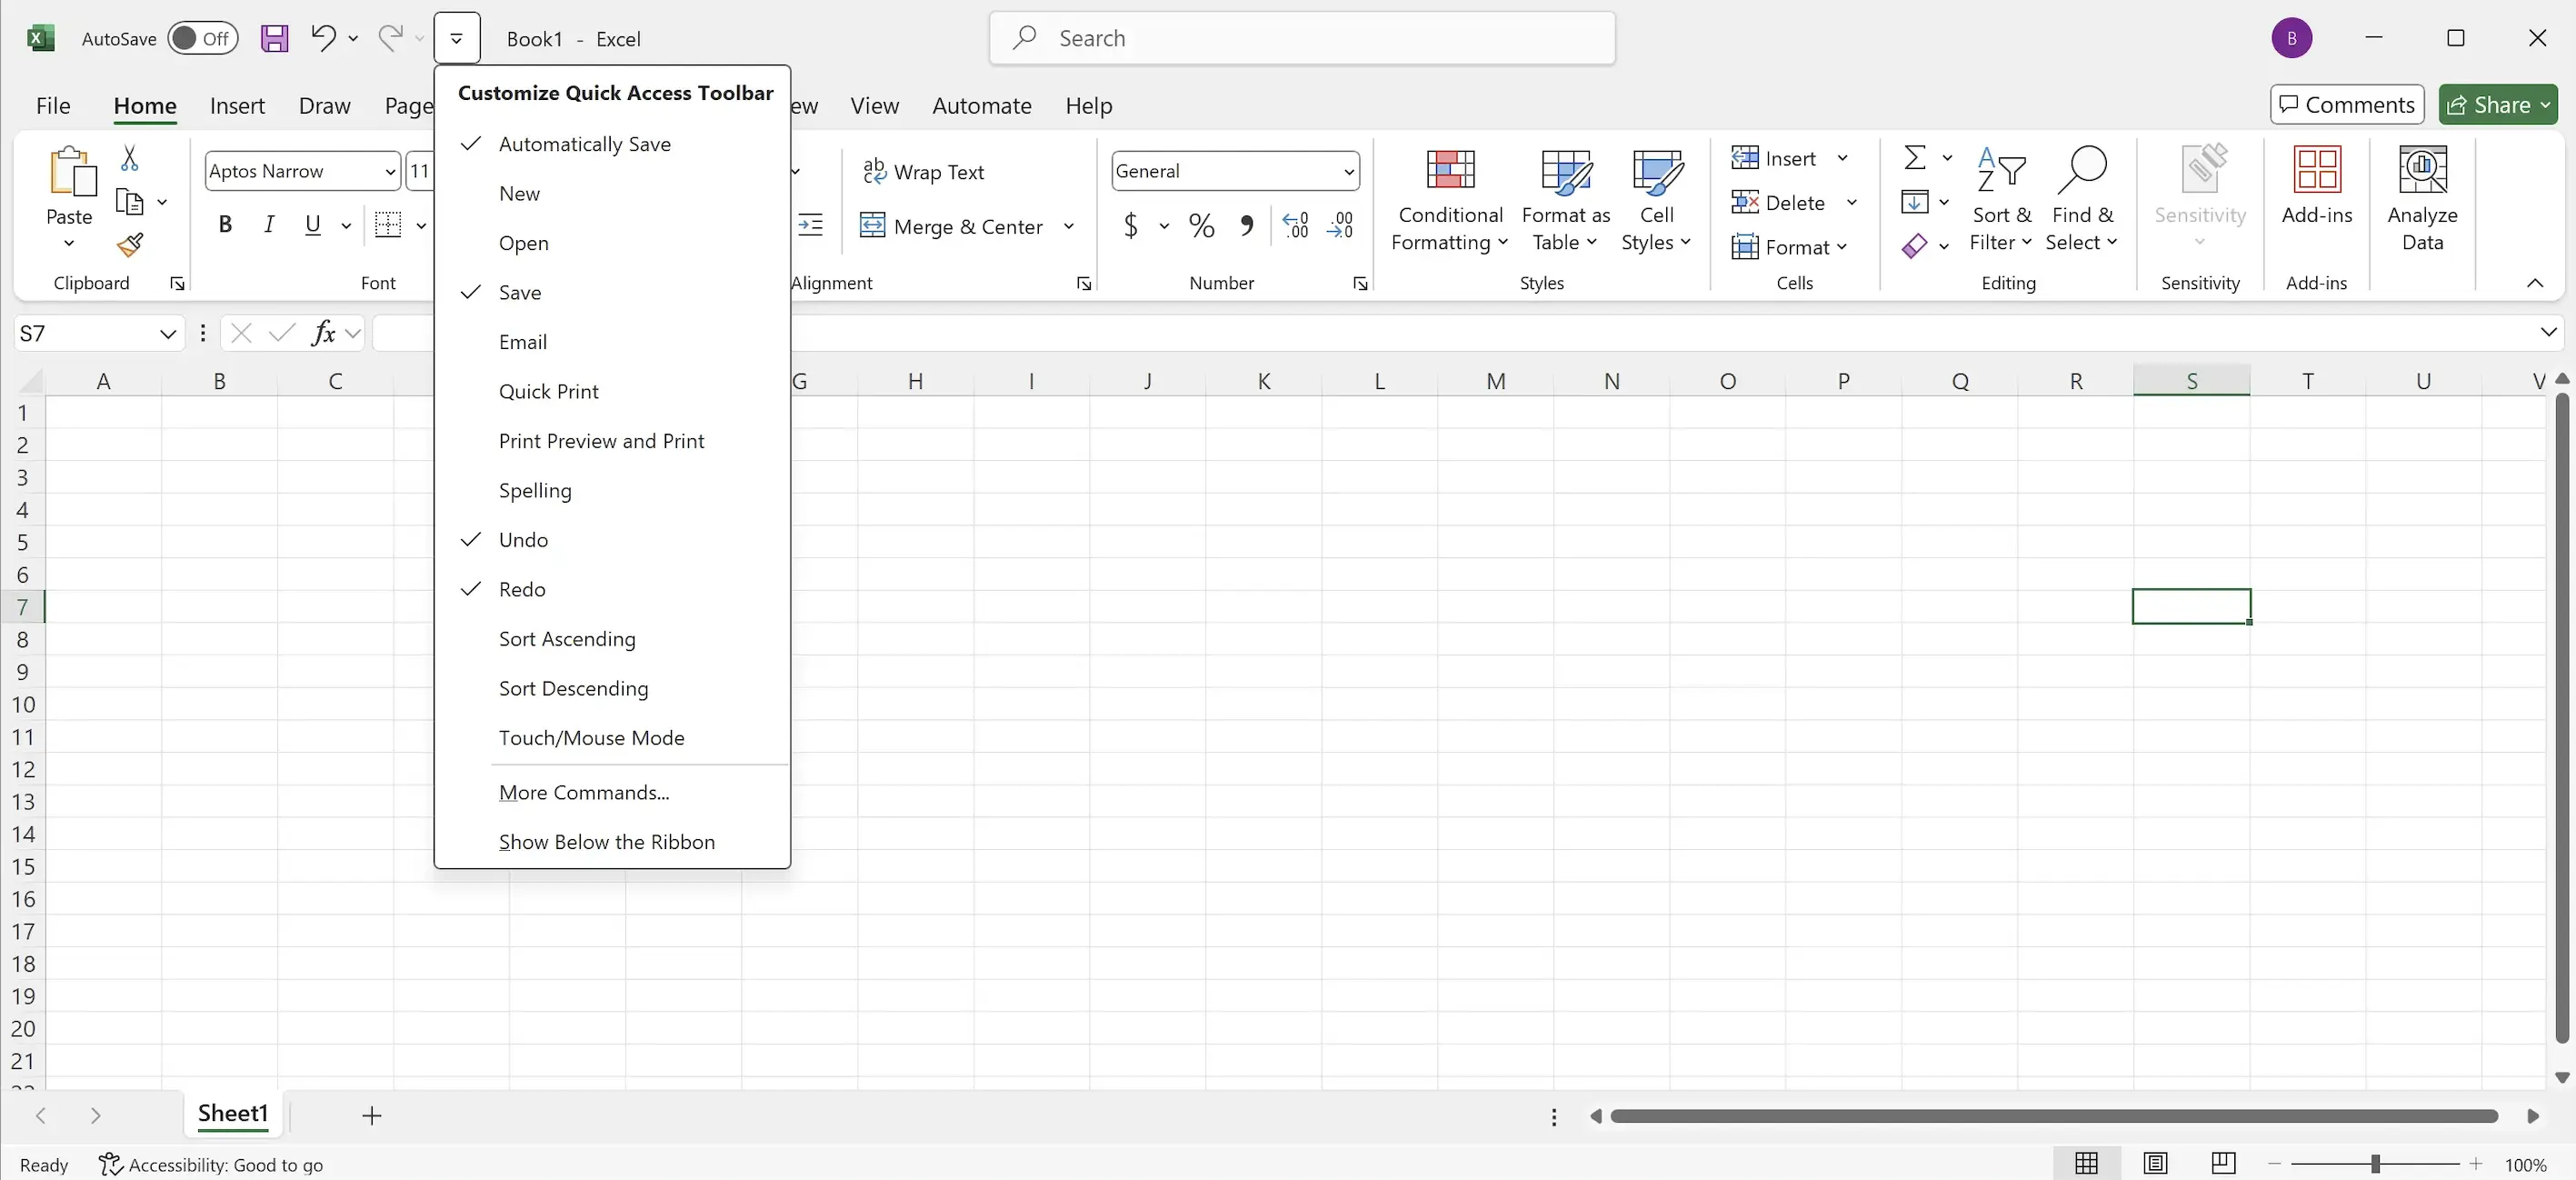Click the Print Preview and Print option

pos(602,440)
